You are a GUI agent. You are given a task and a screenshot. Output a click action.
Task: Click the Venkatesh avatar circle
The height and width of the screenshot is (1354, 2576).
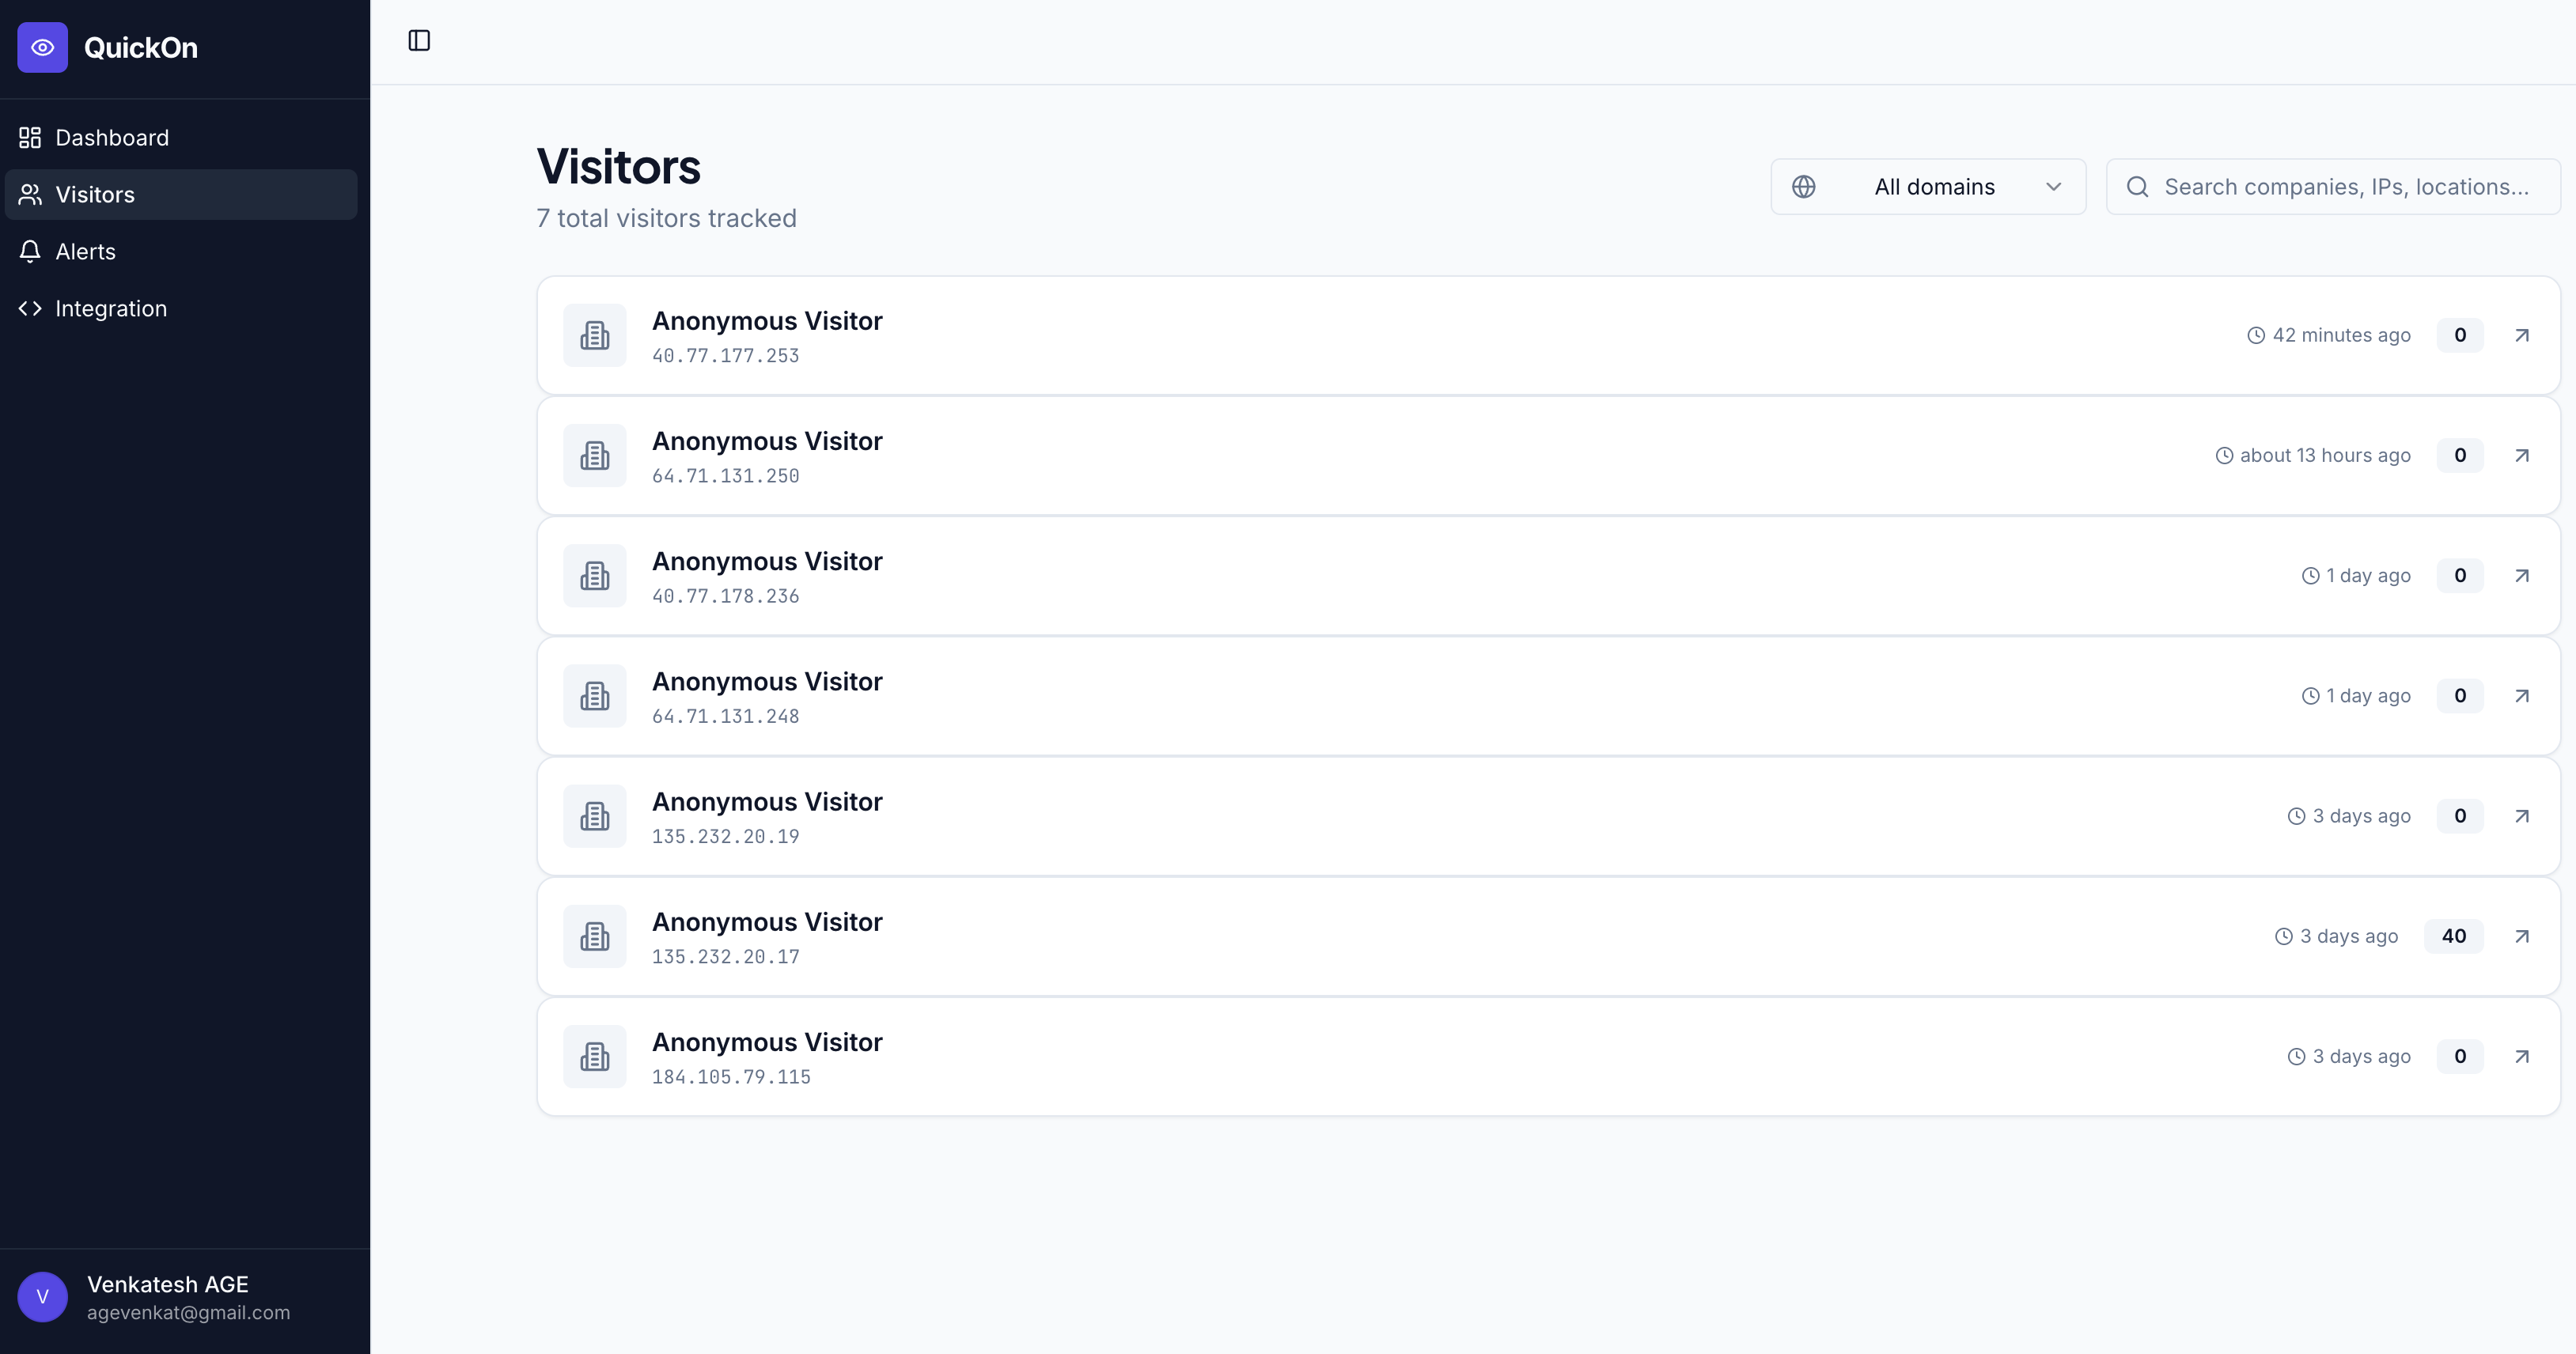point(42,1296)
